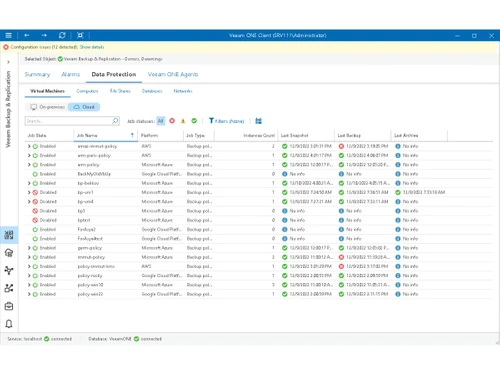Click the Show details link
The width and height of the screenshot is (500, 375).
click(x=92, y=47)
